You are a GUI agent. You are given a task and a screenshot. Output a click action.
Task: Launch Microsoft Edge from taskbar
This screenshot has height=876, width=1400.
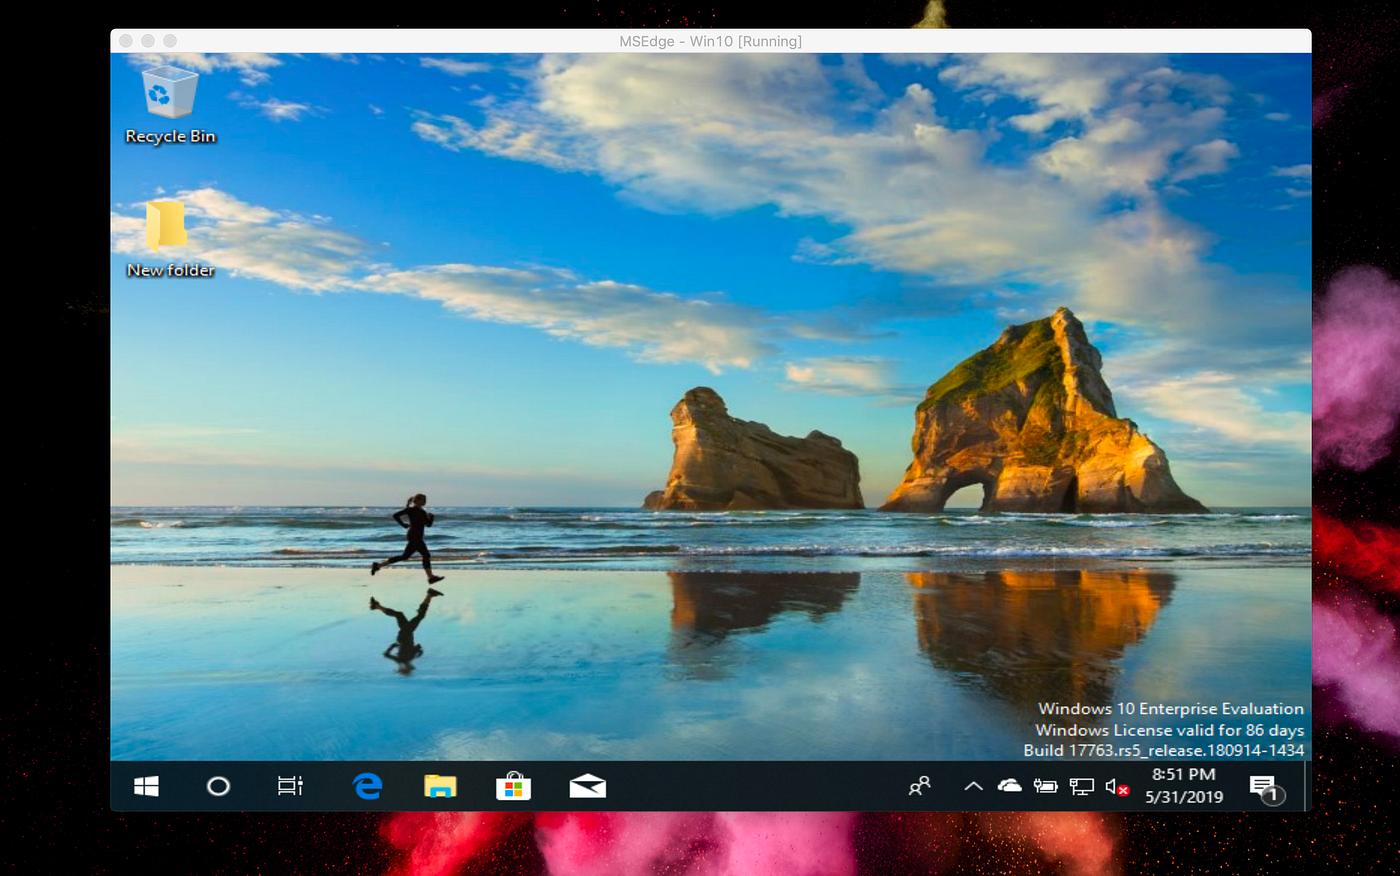point(367,787)
